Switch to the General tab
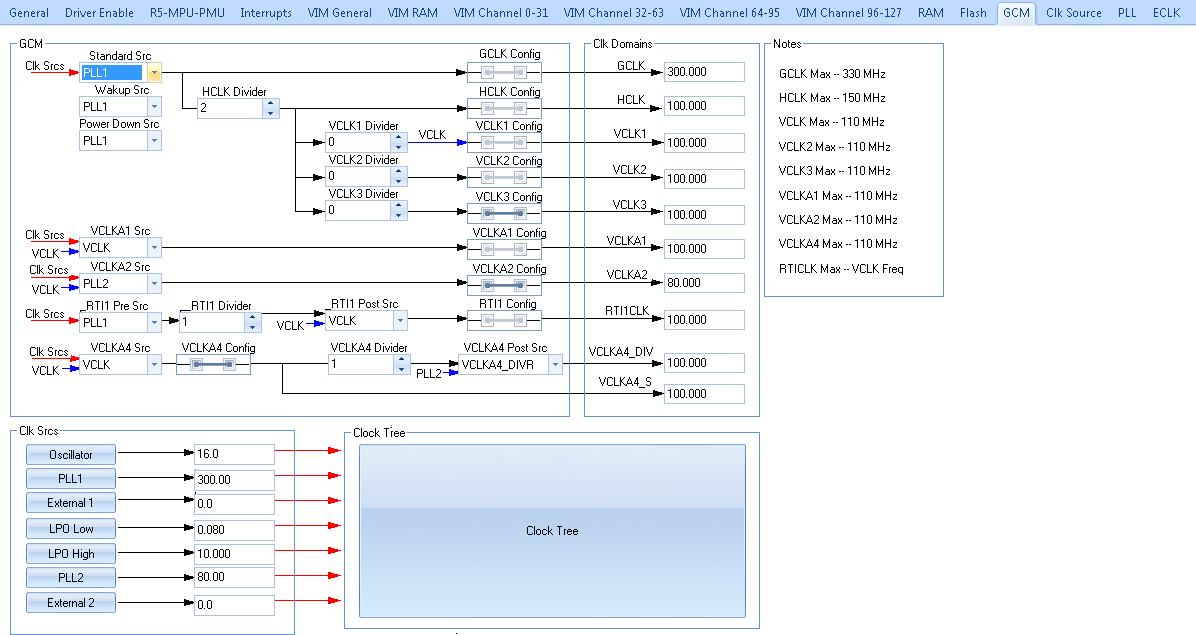 click(x=29, y=13)
